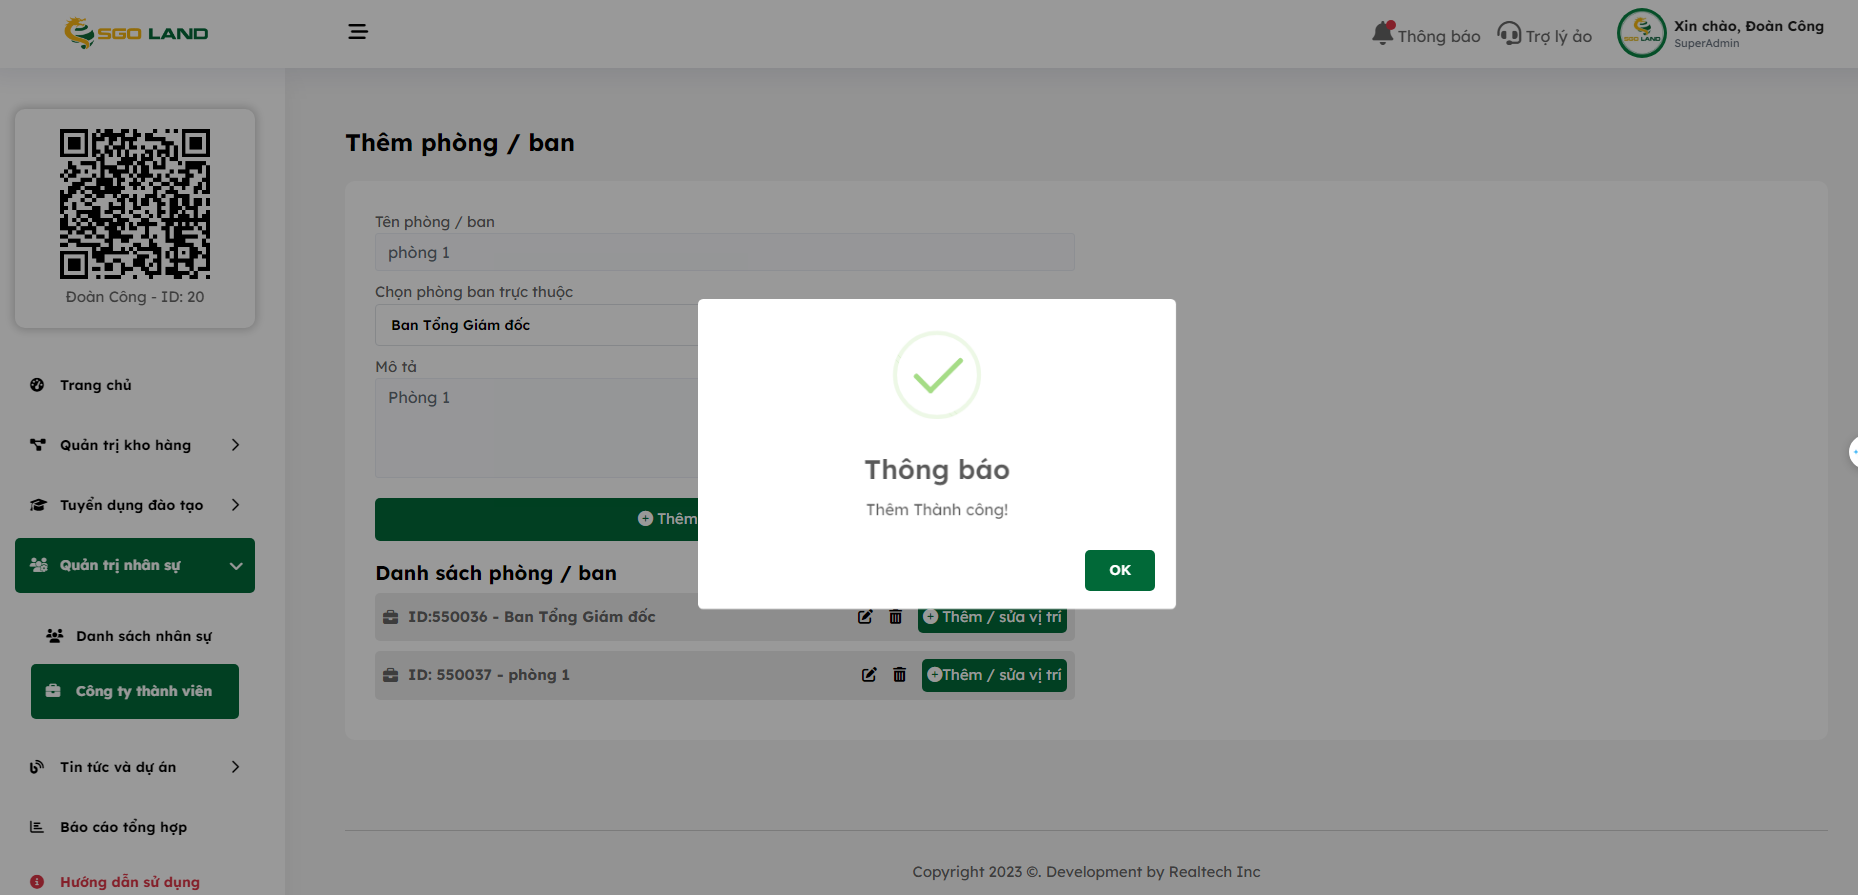1858x895 pixels.
Task: Open the Chọn phòng ban trực thuộc dropdown
Action: [x=536, y=325]
